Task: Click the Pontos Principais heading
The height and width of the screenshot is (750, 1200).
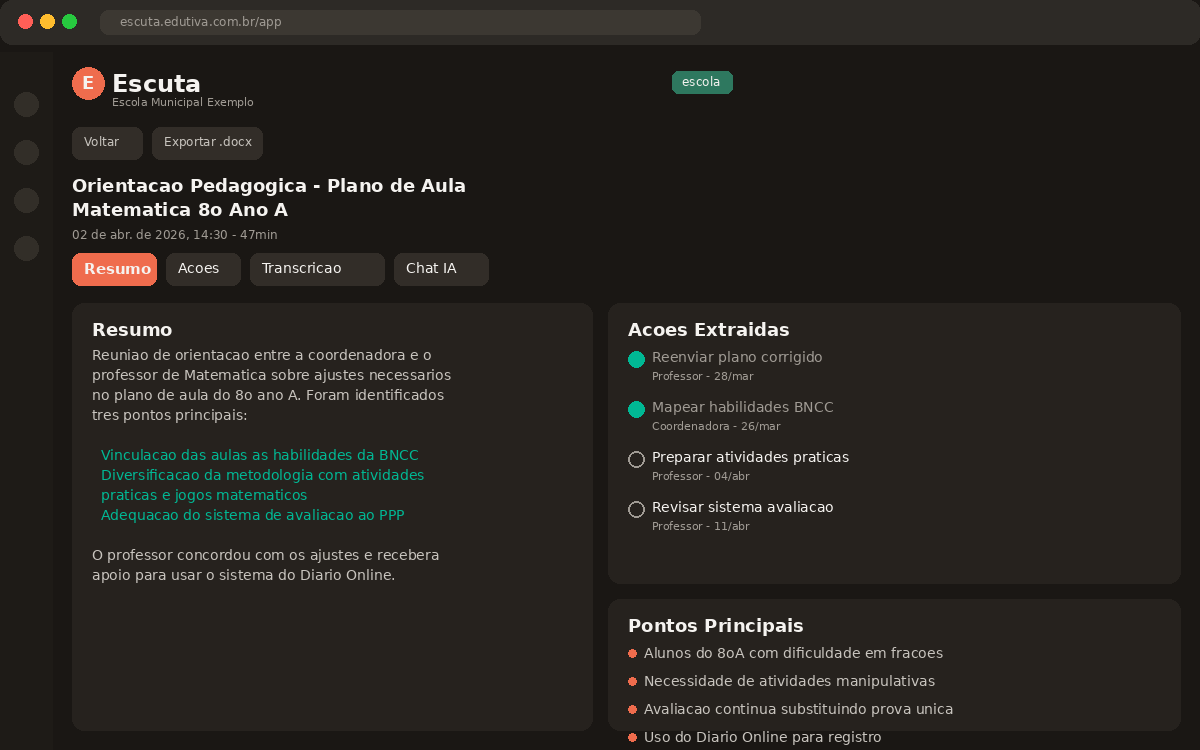Action: (x=716, y=626)
